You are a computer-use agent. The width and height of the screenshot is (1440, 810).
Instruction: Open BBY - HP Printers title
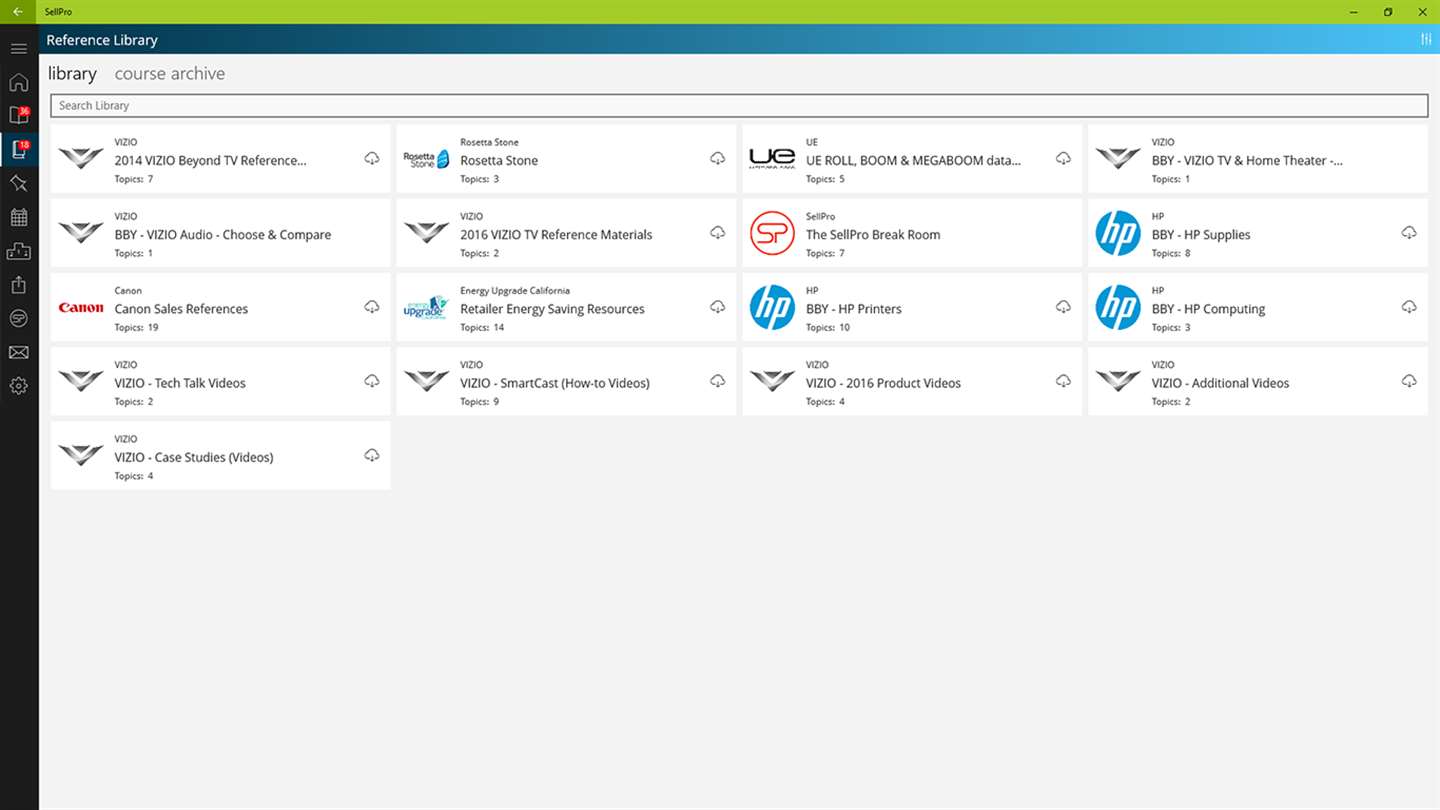(x=854, y=309)
